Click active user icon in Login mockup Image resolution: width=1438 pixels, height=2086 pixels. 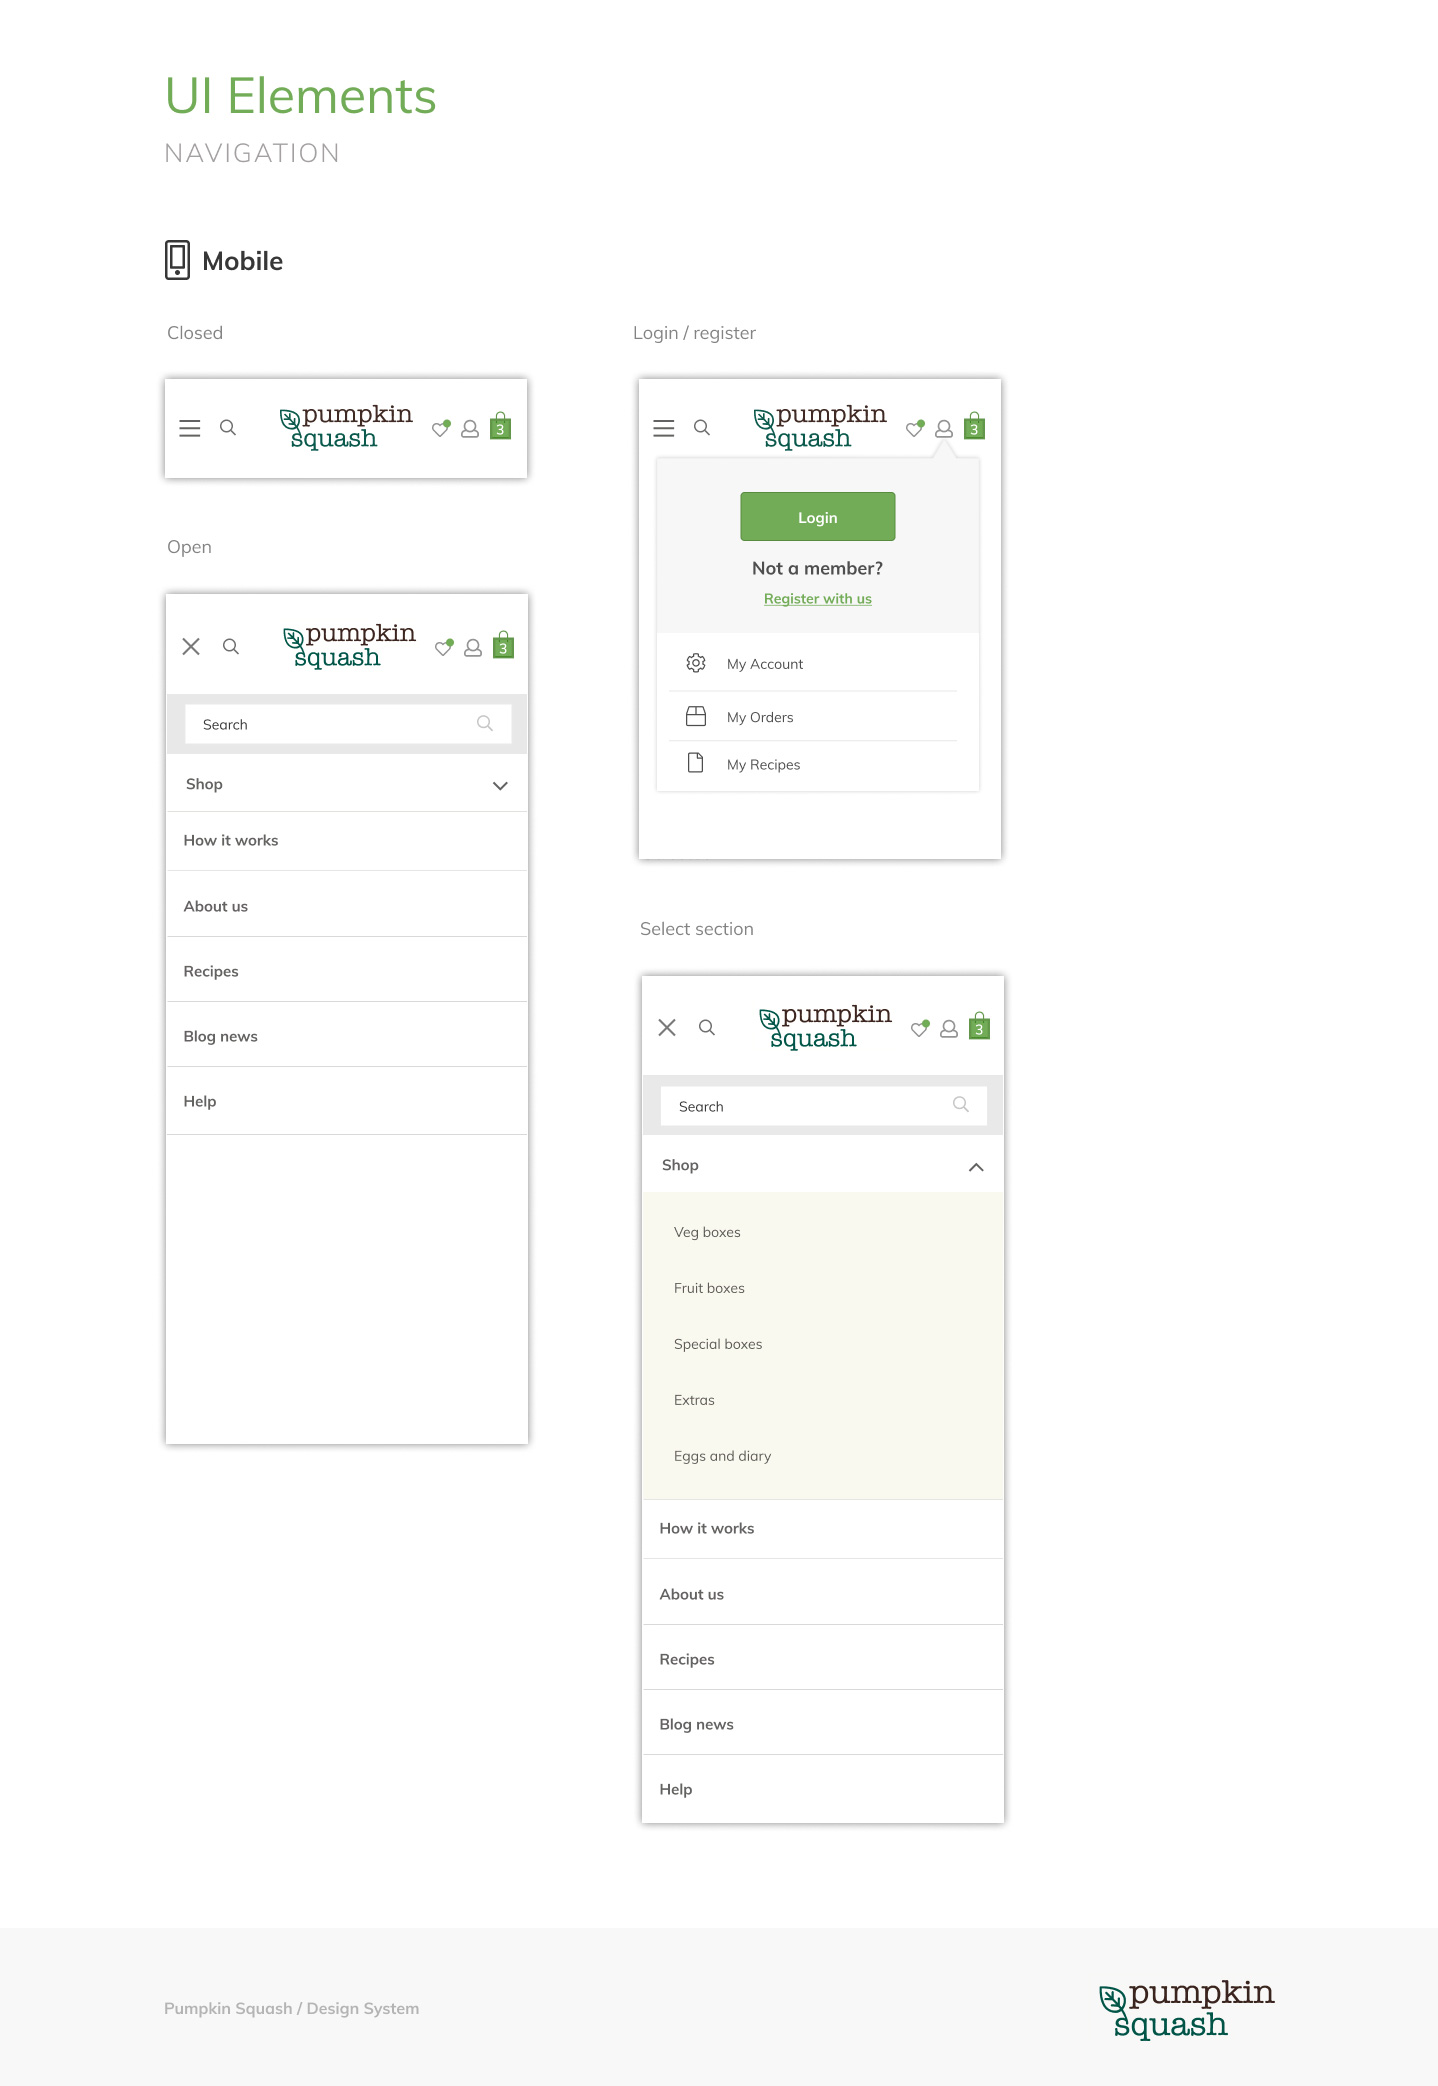point(944,429)
